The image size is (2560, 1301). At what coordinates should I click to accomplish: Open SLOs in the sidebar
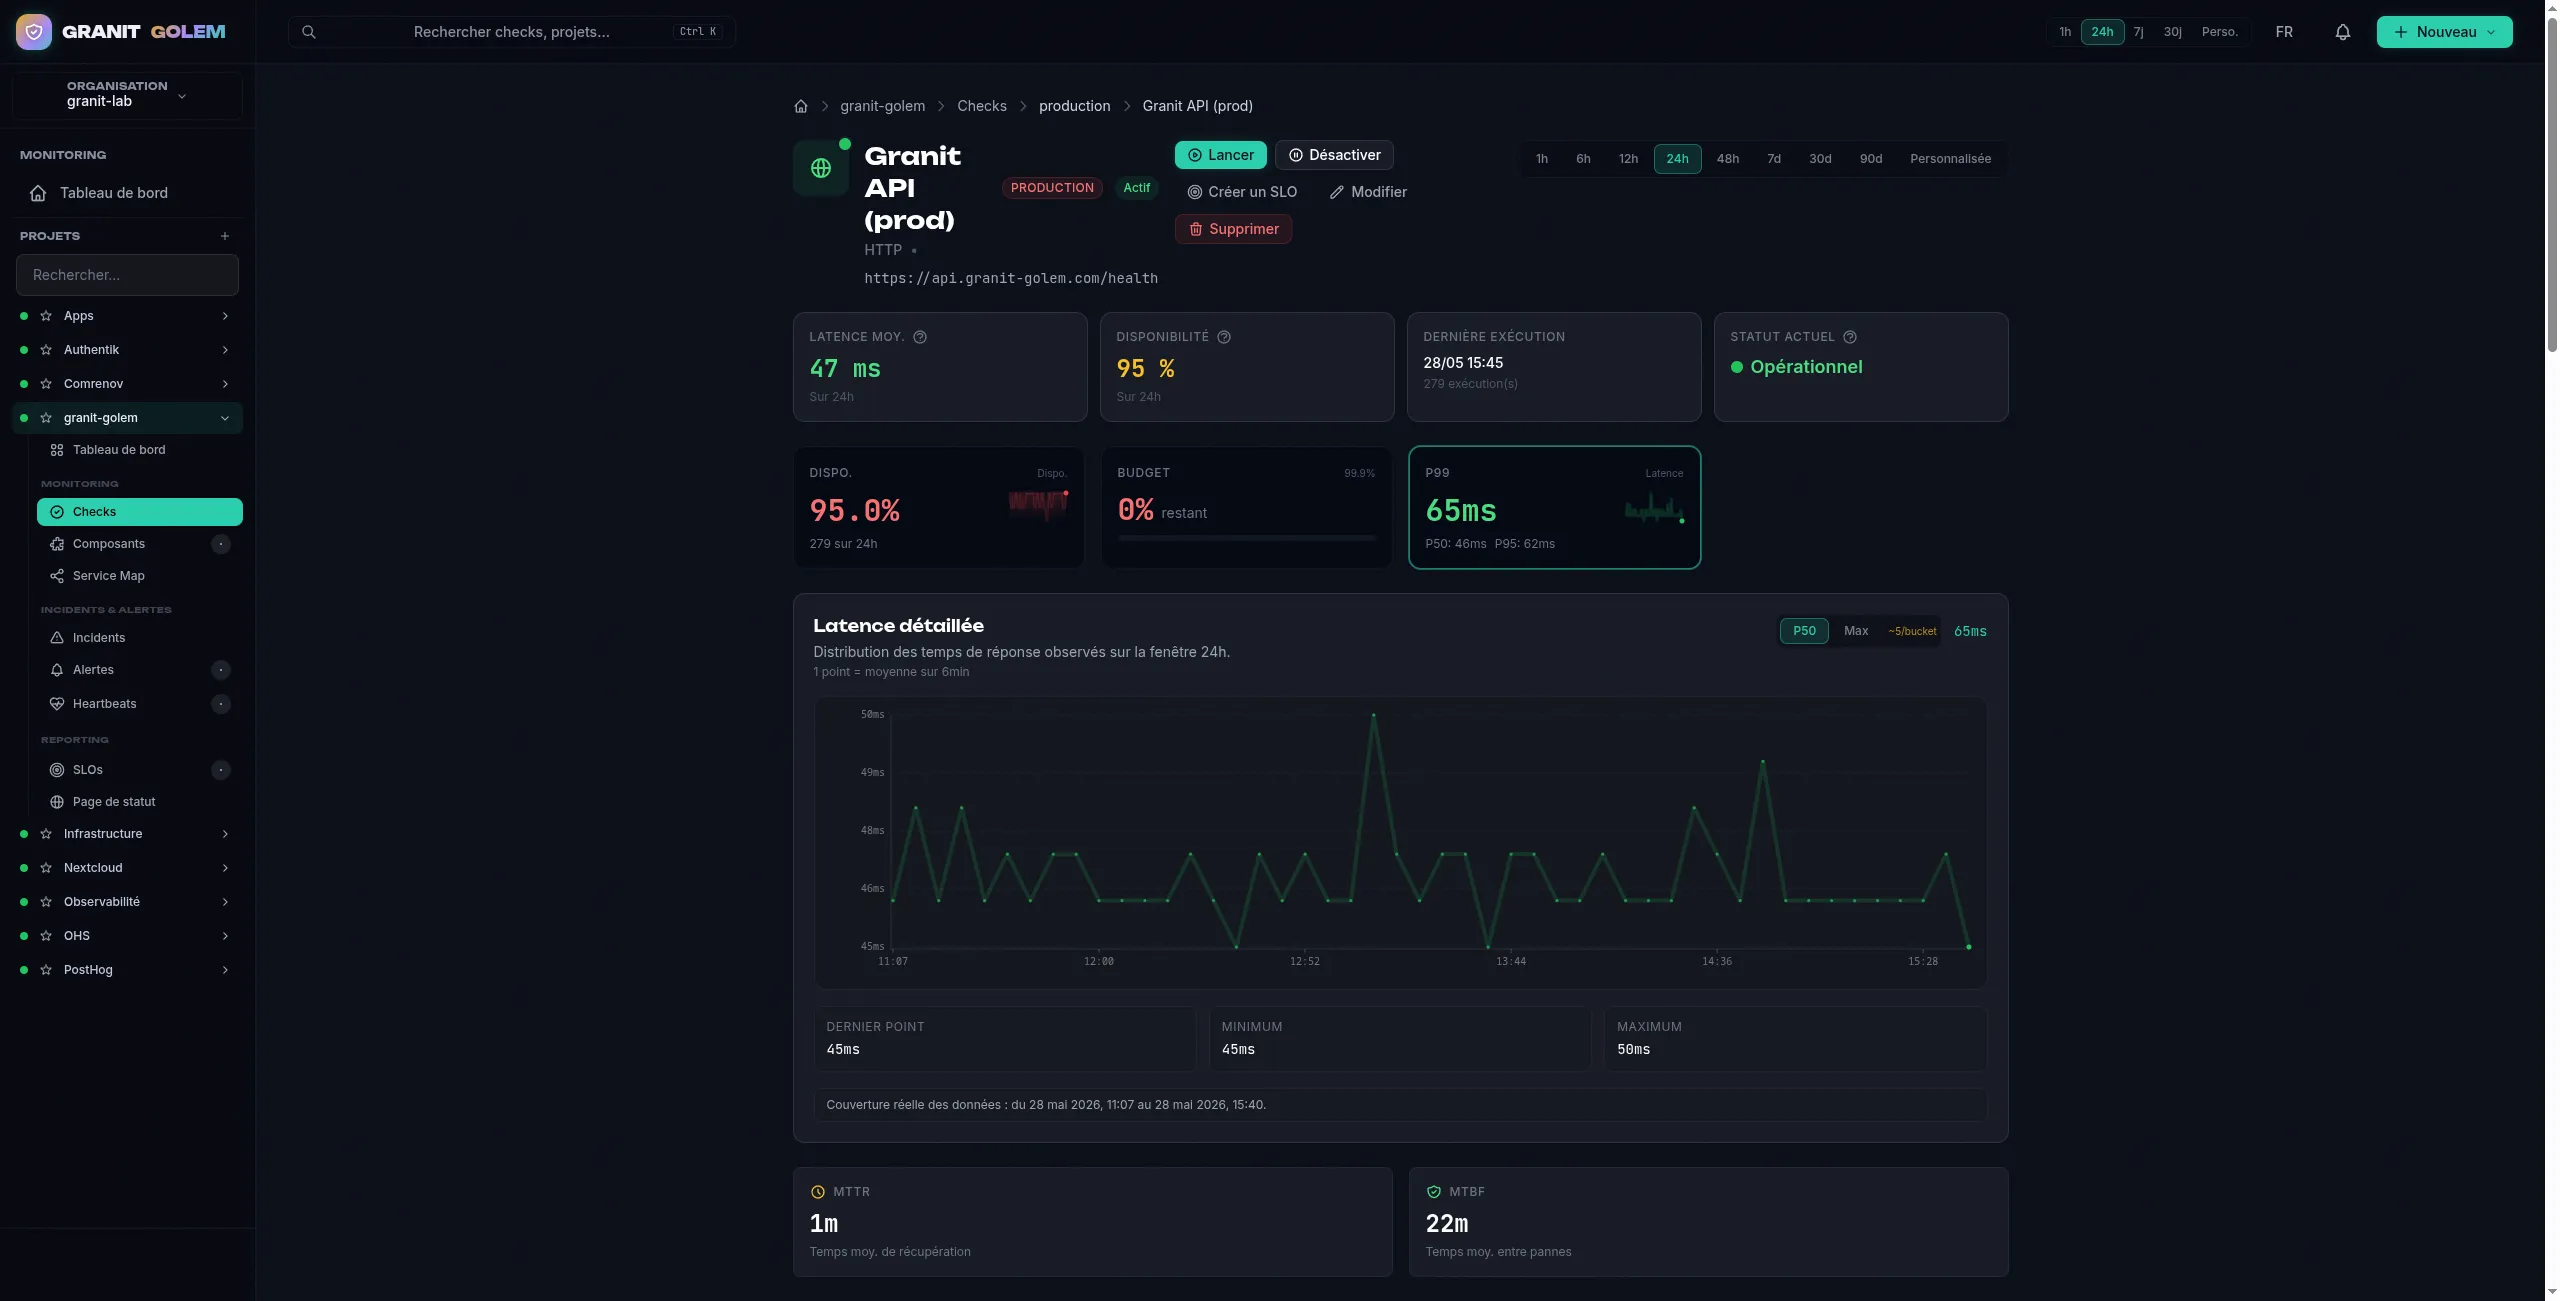[x=139, y=770]
